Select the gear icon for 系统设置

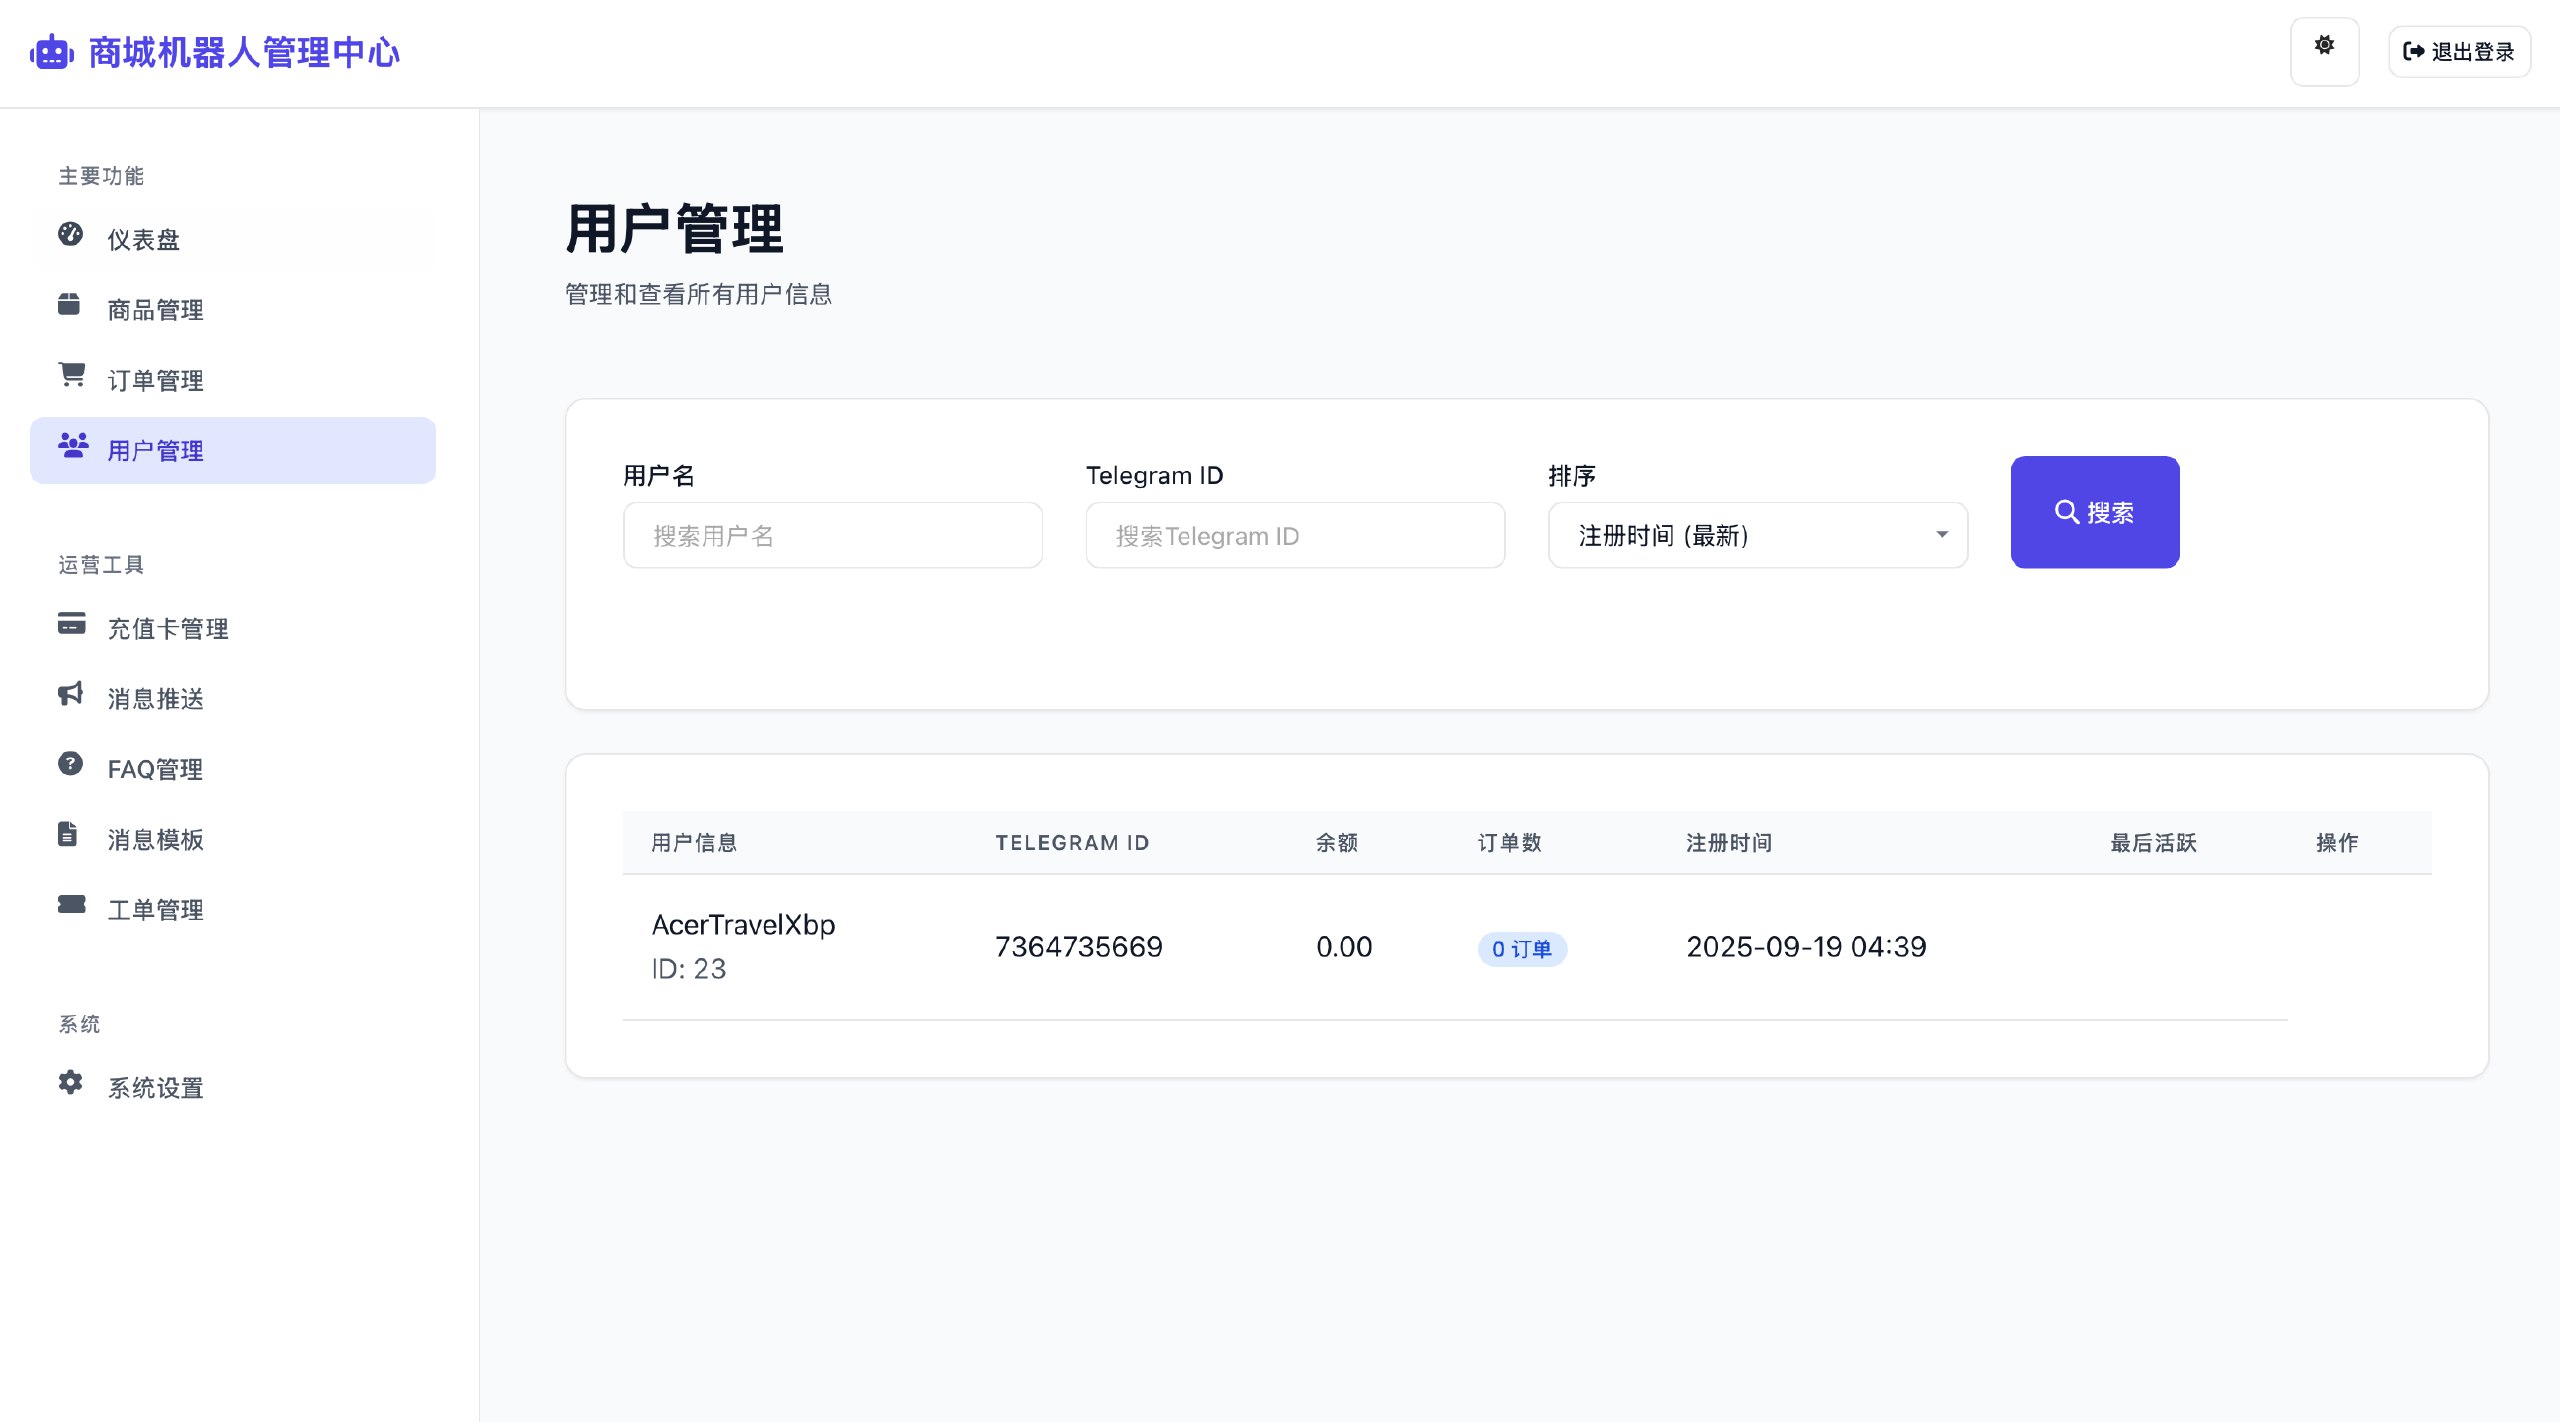(70, 1083)
